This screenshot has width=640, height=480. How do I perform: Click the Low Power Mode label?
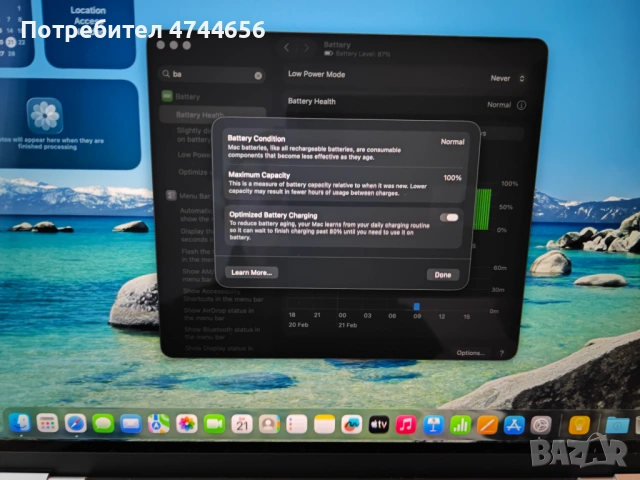(317, 74)
